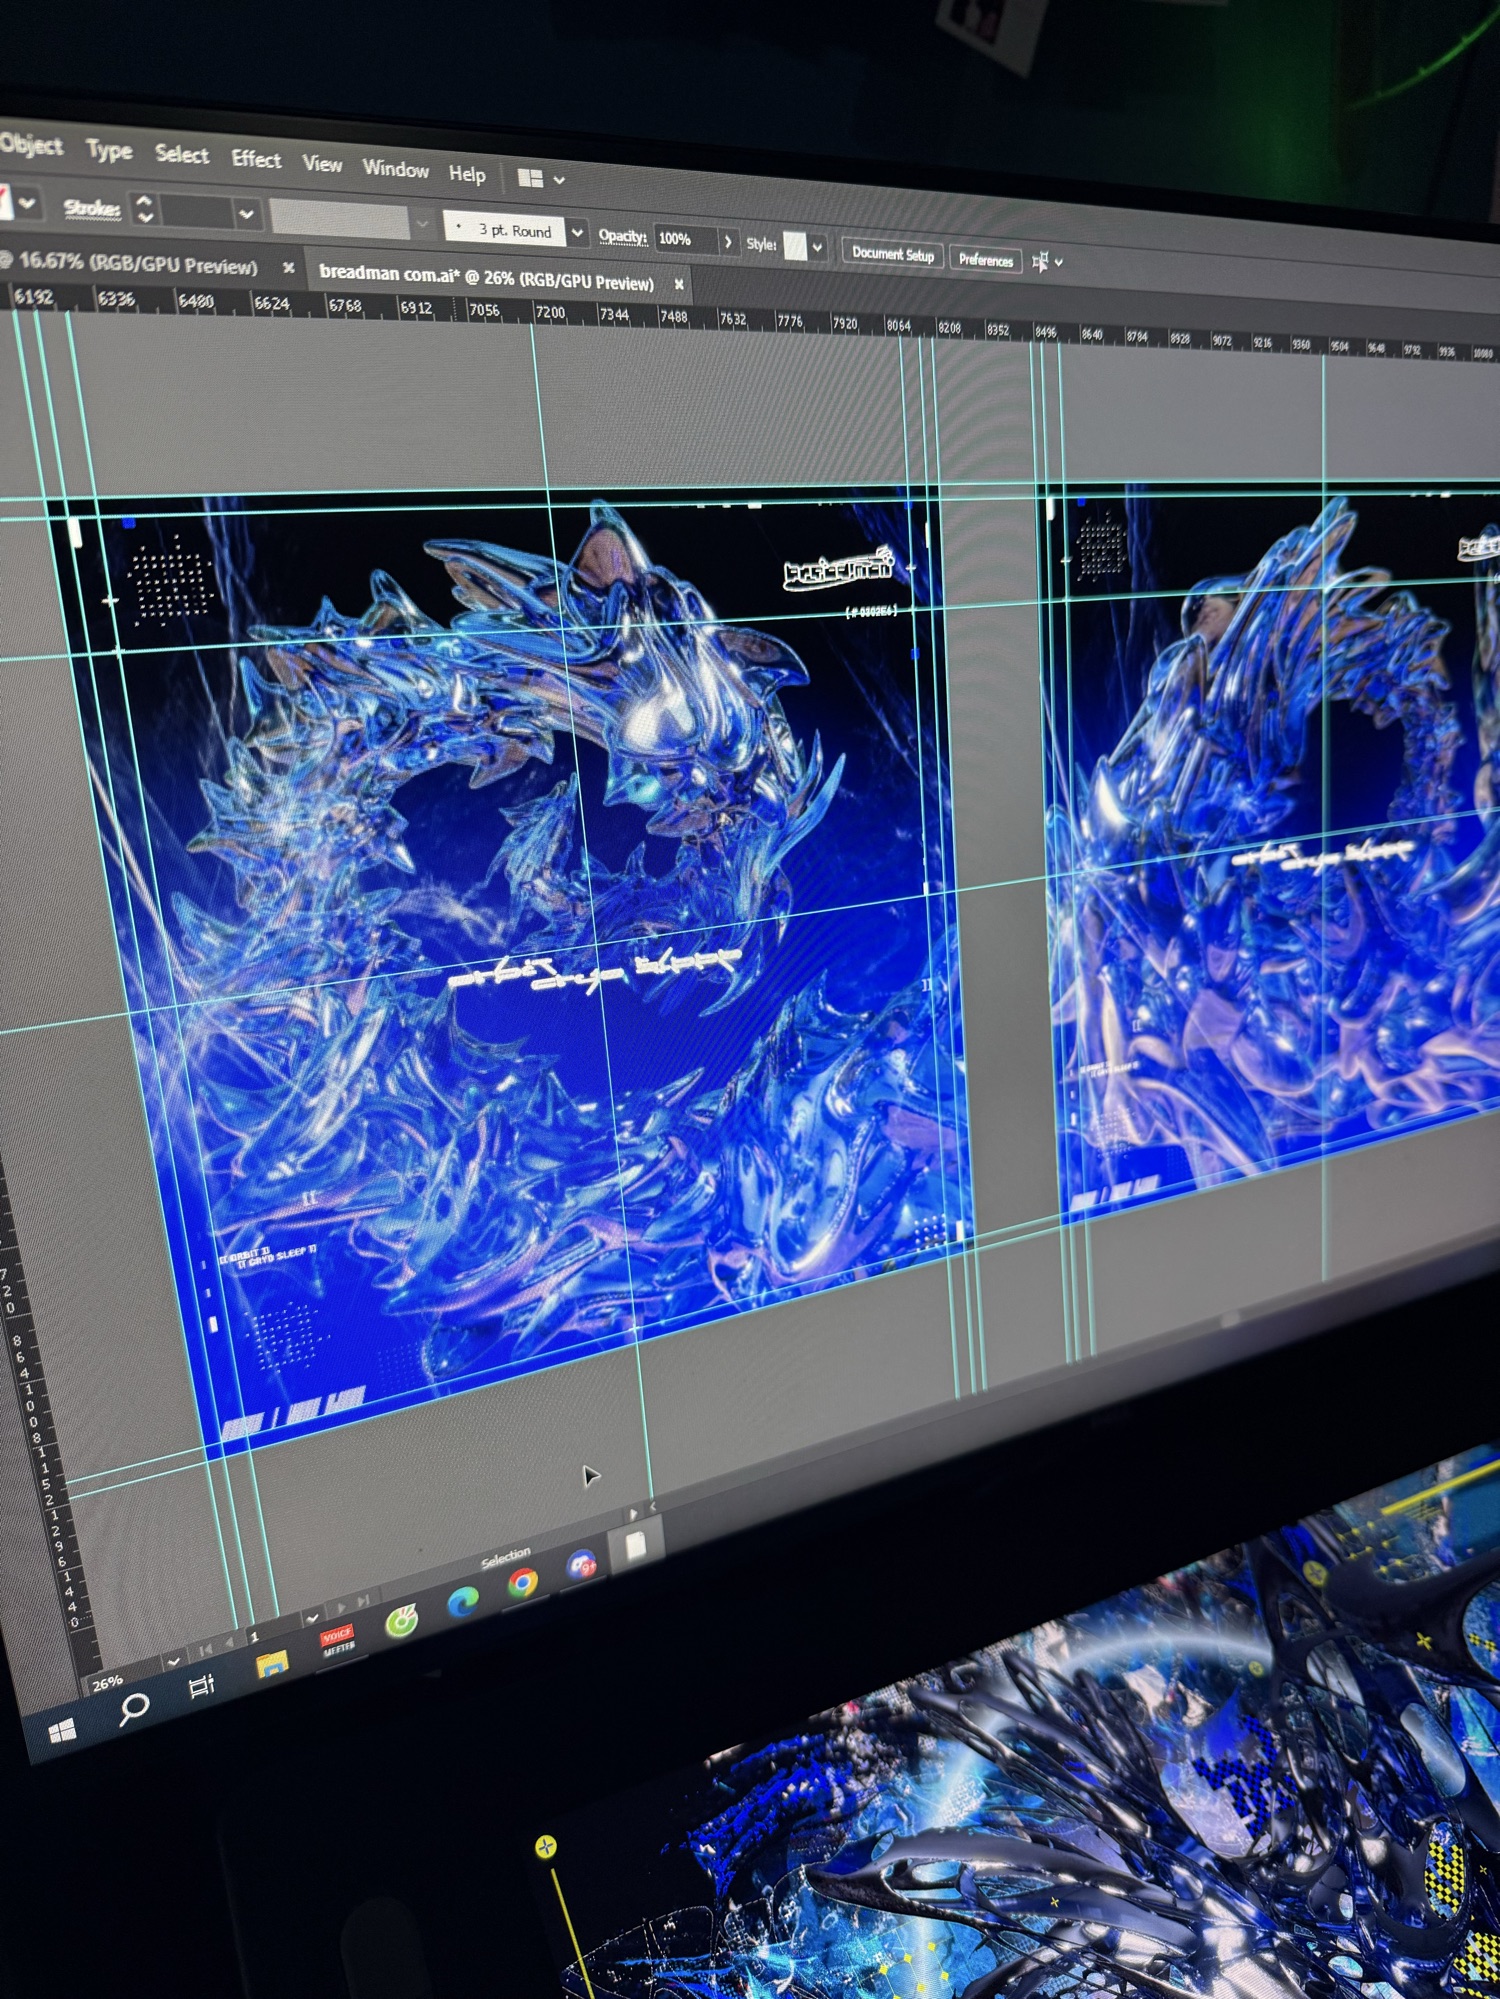
Task: Open the zoom level dropdown at 26%
Action: pos(173,1661)
